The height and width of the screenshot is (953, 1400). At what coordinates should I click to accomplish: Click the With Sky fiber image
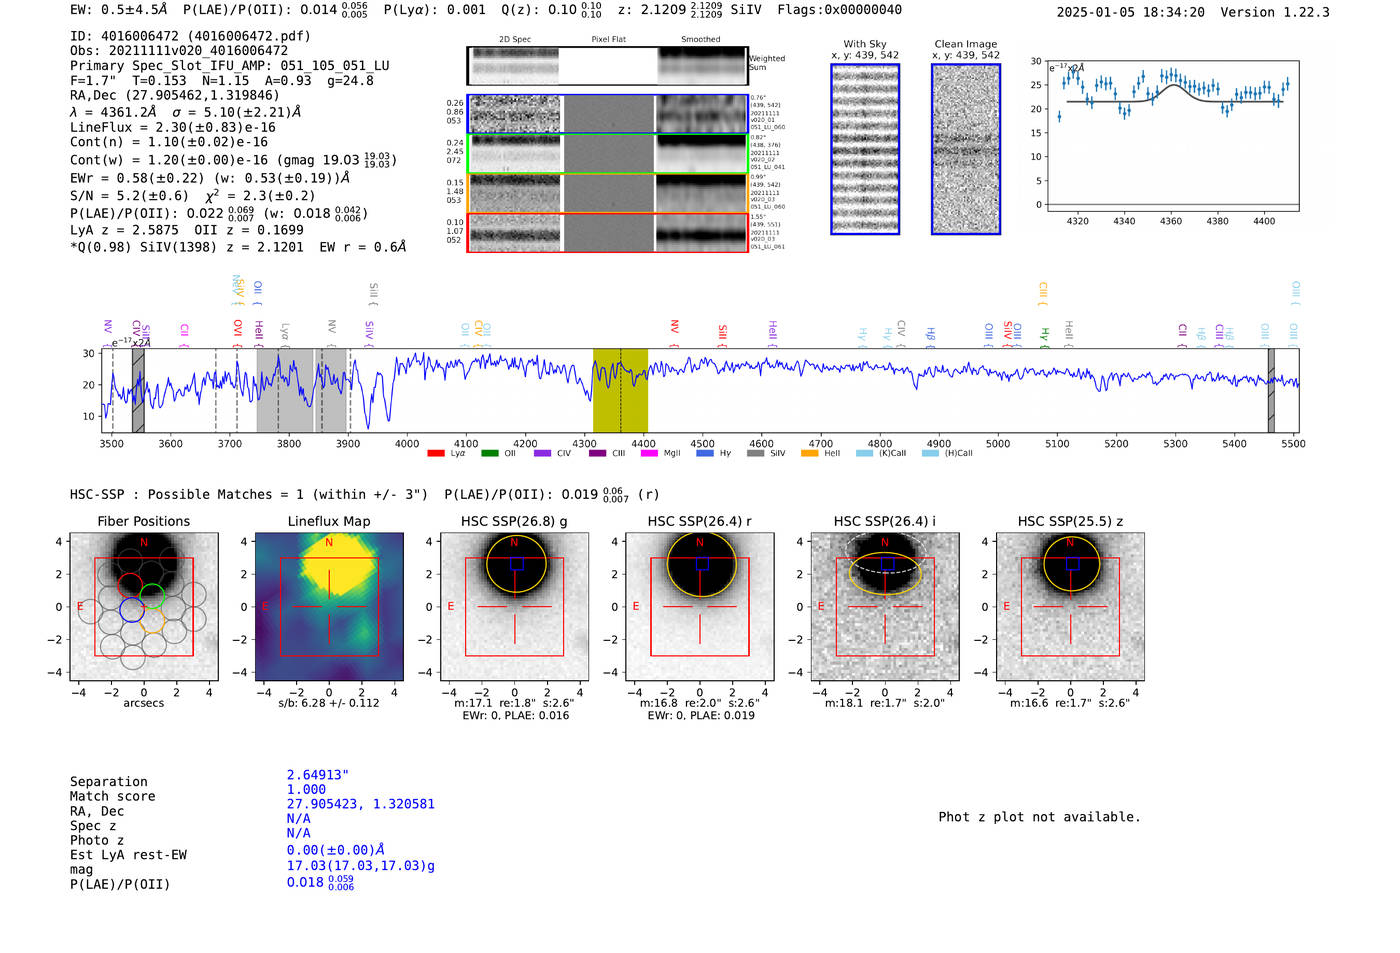[x=865, y=149]
